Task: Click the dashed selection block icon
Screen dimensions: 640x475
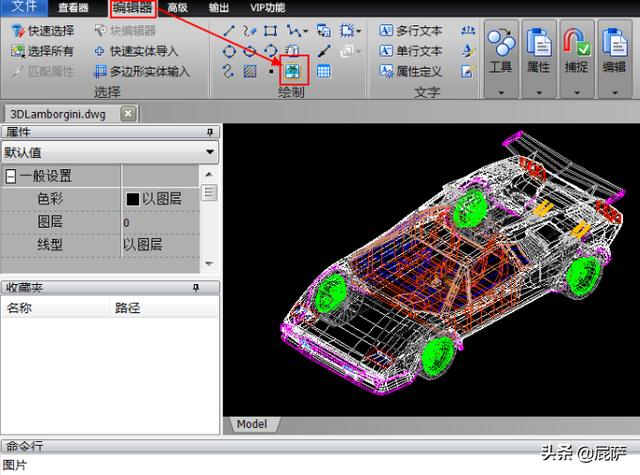Action: click(347, 31)
